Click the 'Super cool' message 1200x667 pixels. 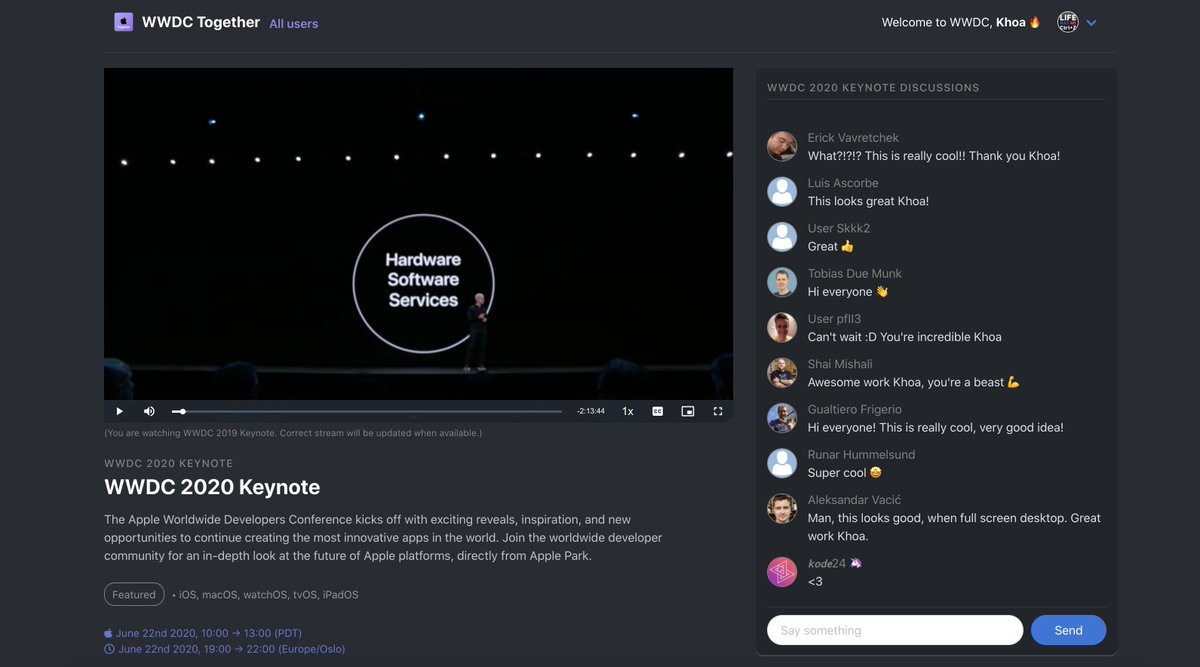click(845, 473)
